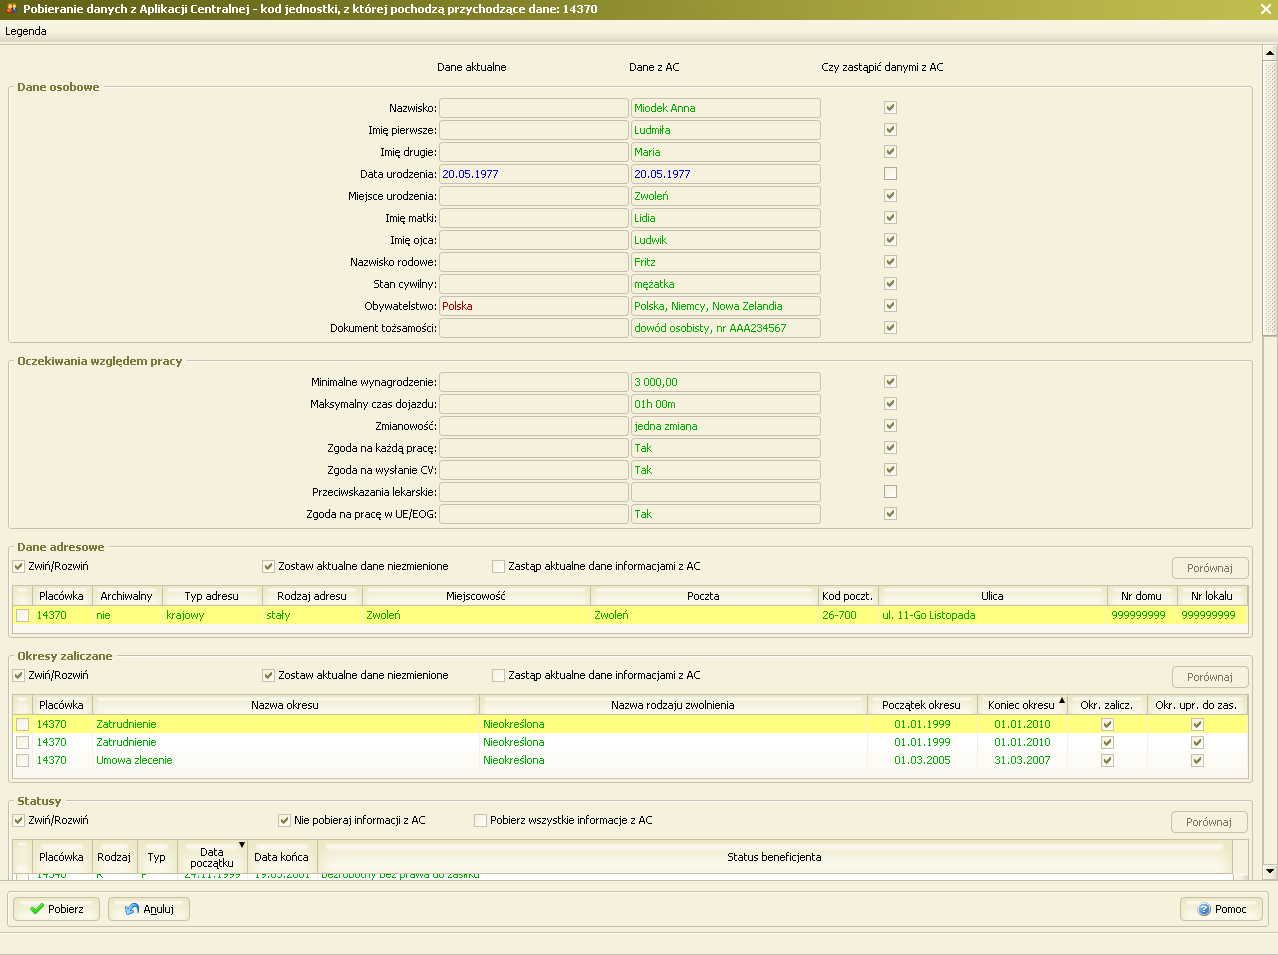
Task: Click Ulica column header
Action: point(992,596)
